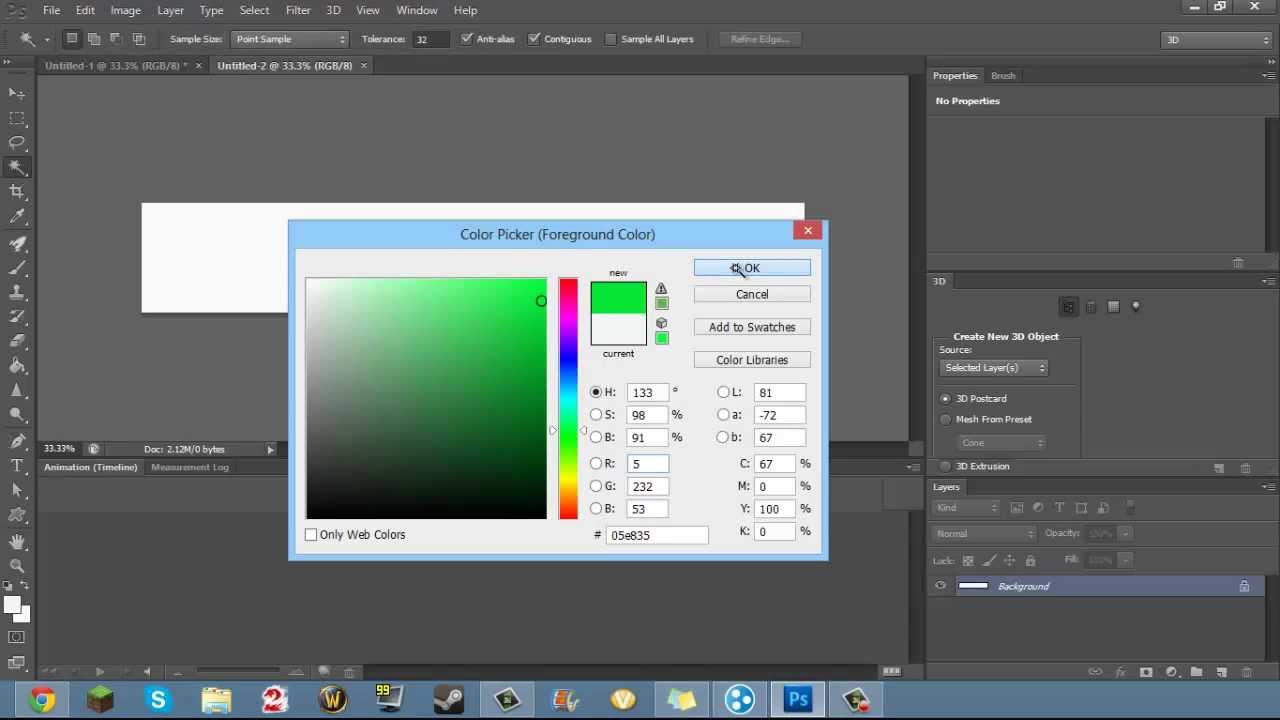Select the S saturation radio button

point(596,415)
